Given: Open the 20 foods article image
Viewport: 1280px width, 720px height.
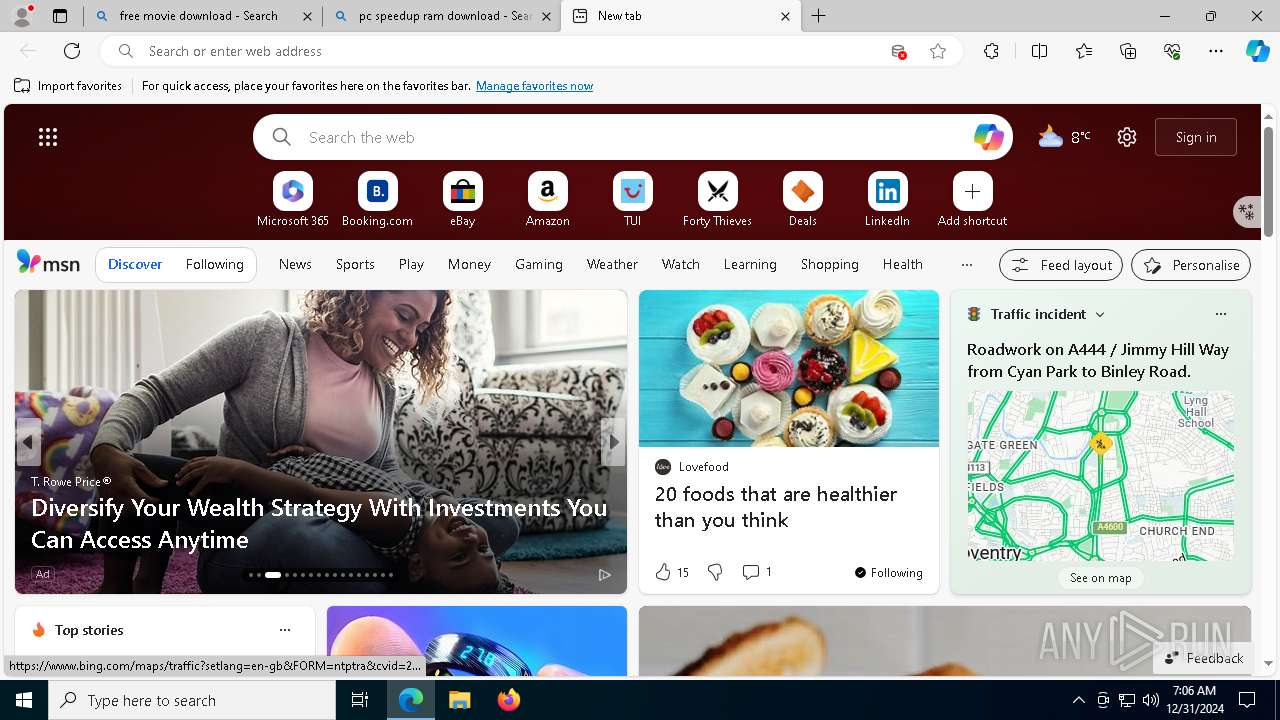Looking at the screenshot, I should (789, 368).
